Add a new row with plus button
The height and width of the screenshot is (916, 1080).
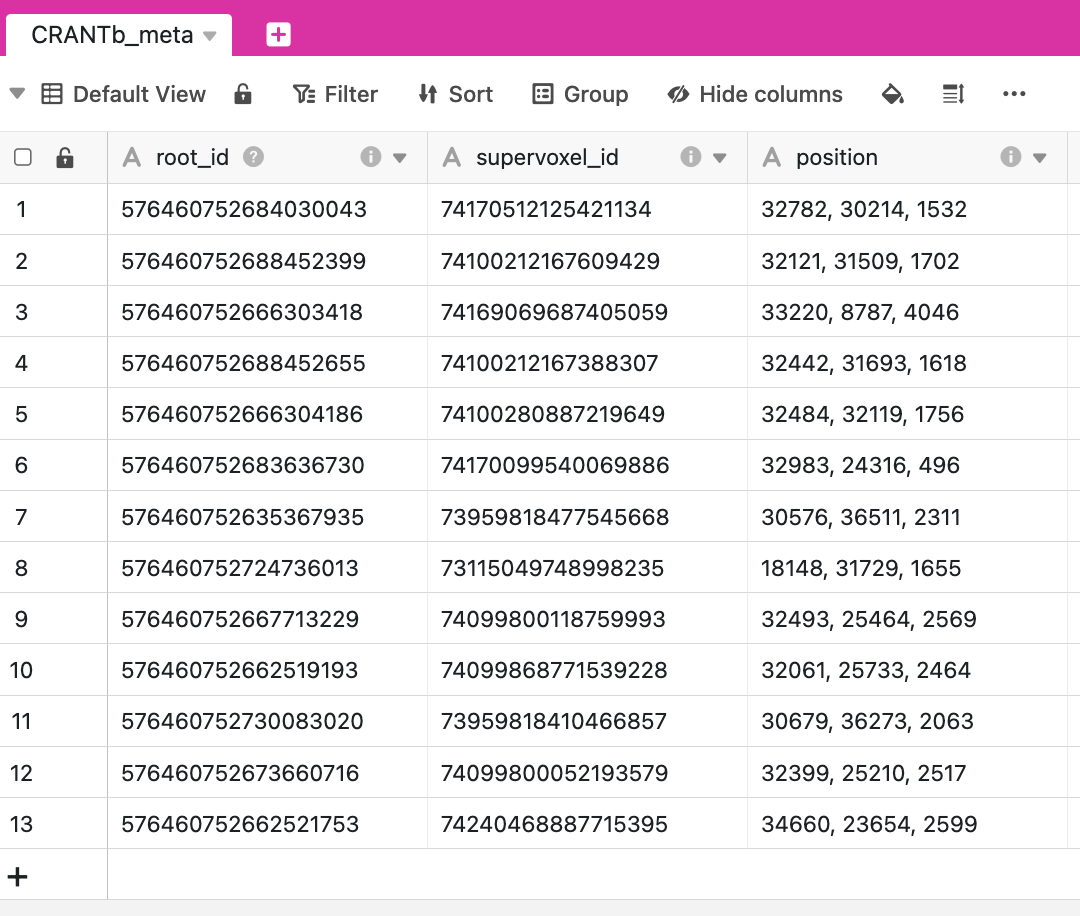[x=17, y=876]
